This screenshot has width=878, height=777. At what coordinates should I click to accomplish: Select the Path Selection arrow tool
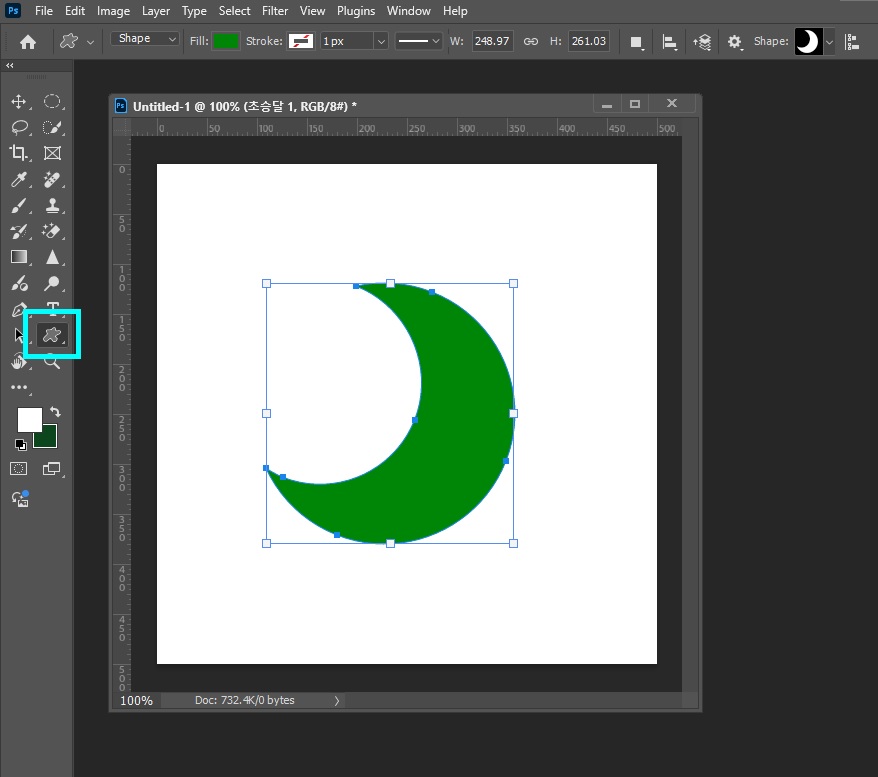pyautogui.click(x=18, y=335)
